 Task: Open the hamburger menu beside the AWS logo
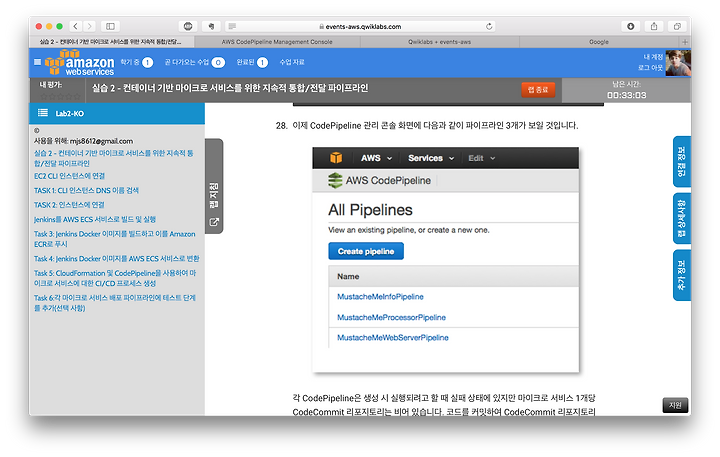point(38,62)
